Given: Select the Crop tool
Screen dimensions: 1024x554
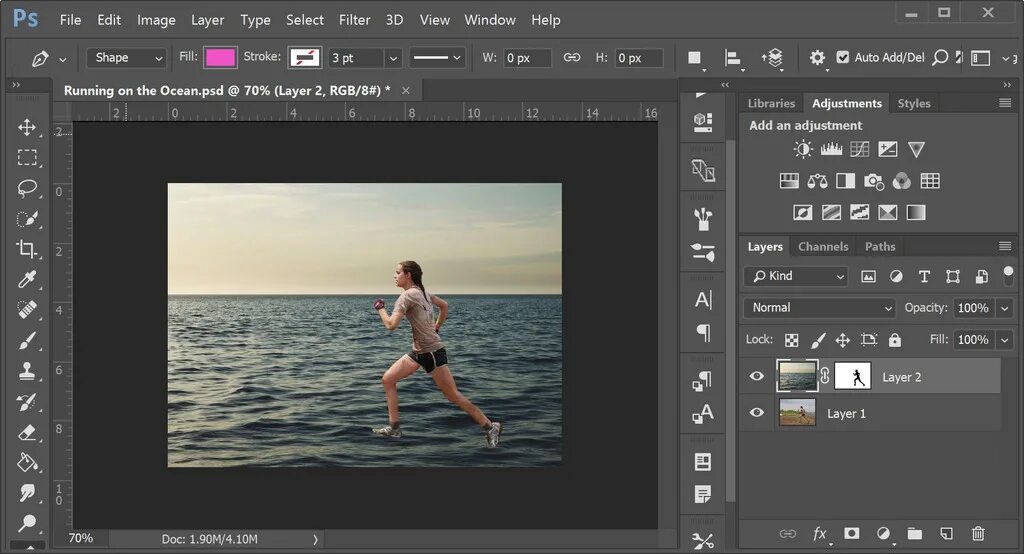Looking at the screenshot, I should pyautogui.click(x=27, y=249).
